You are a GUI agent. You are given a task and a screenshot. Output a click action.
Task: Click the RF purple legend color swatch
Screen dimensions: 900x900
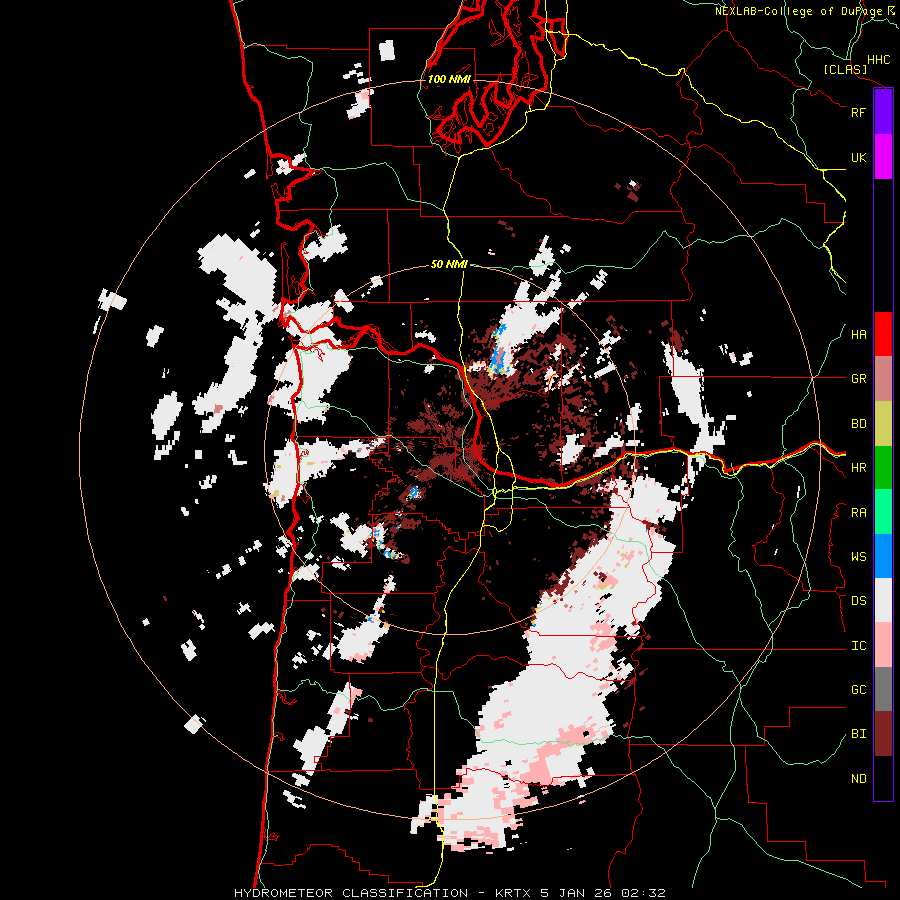pyautogui.click(x=883, y=112)
